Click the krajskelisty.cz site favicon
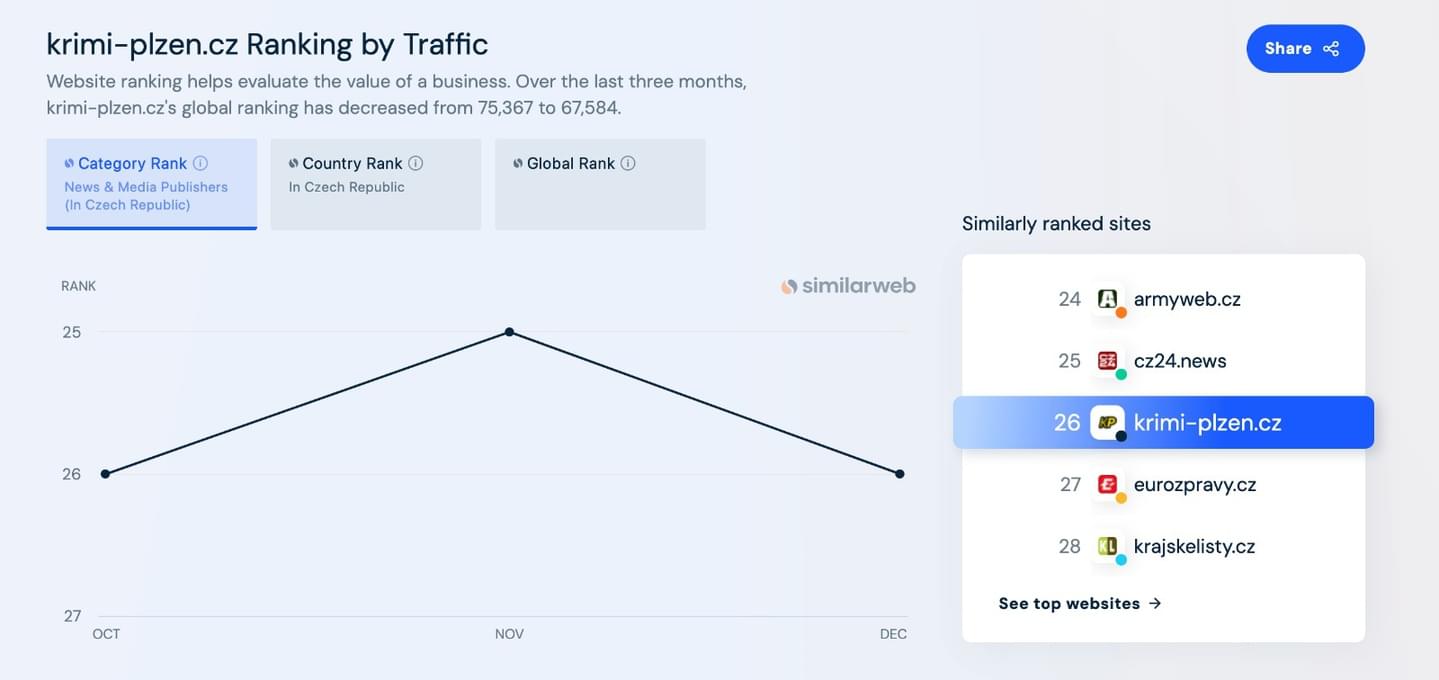Viewport: 1439px width, 680px height. point(1107,546)
